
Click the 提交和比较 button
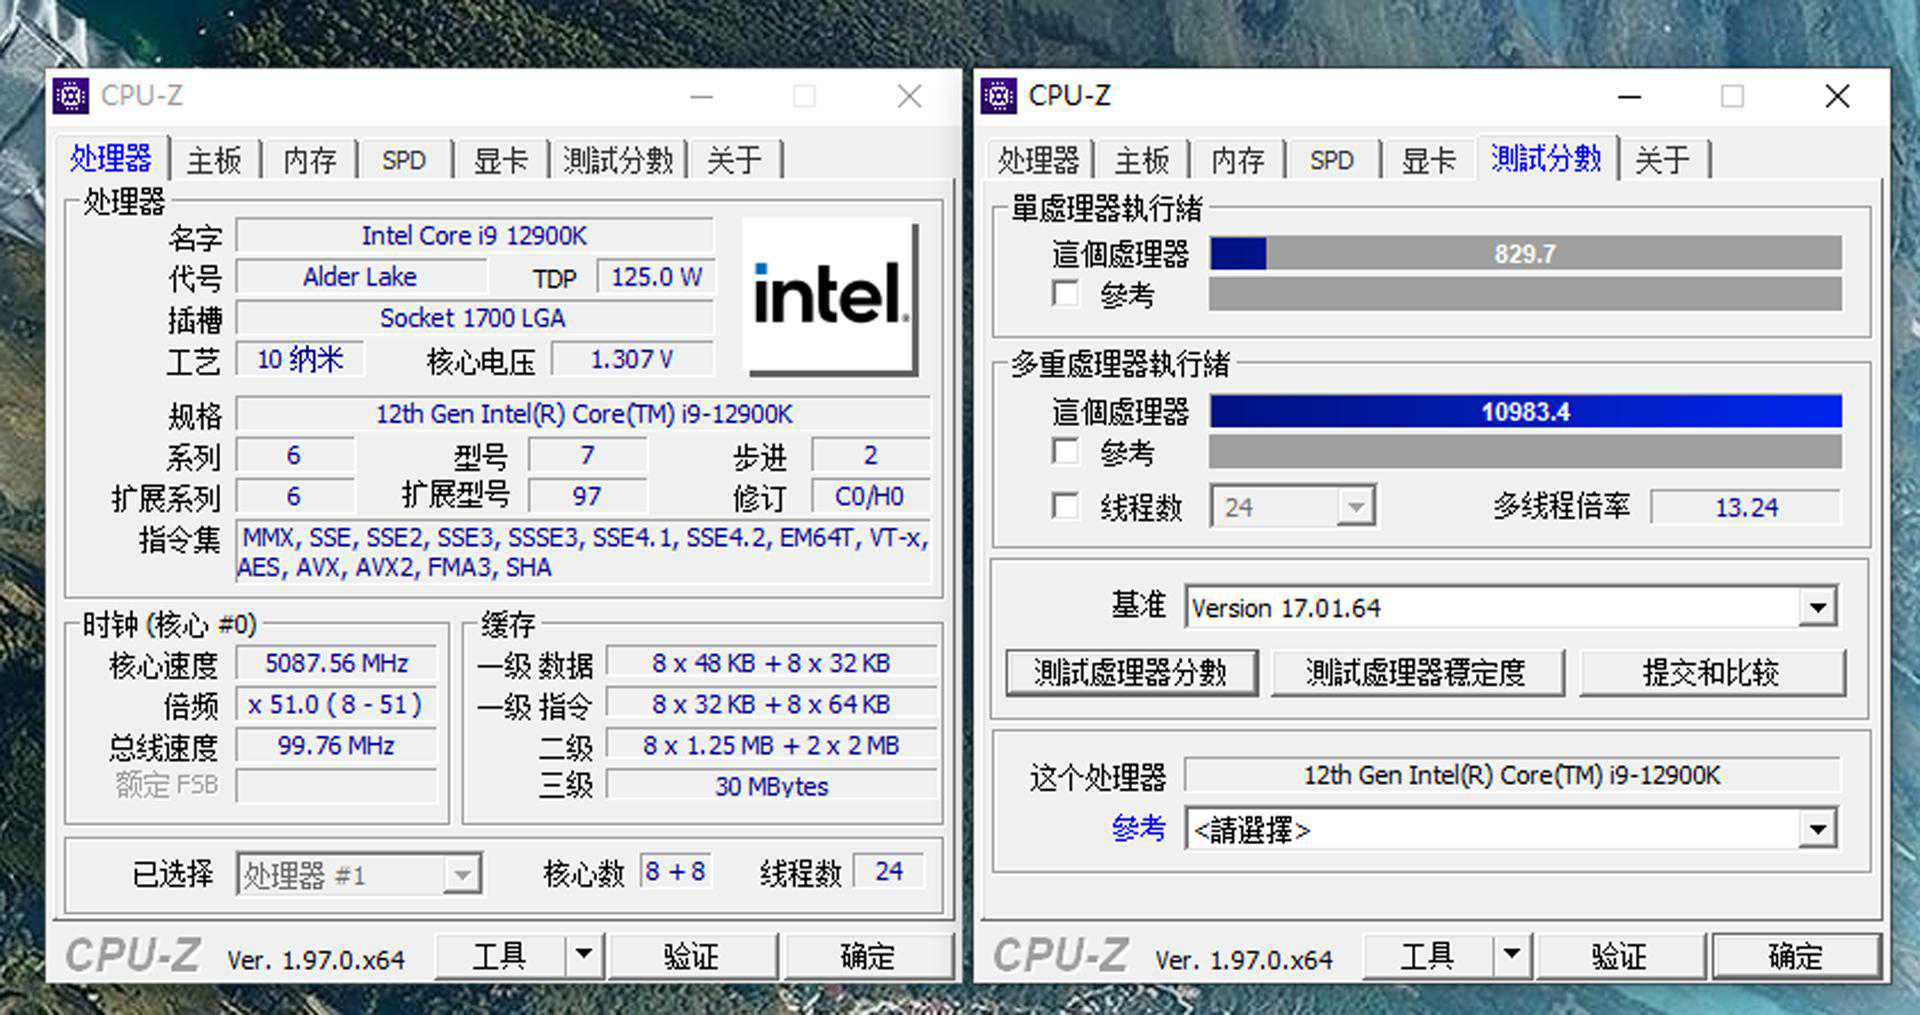coord(1711,673)
